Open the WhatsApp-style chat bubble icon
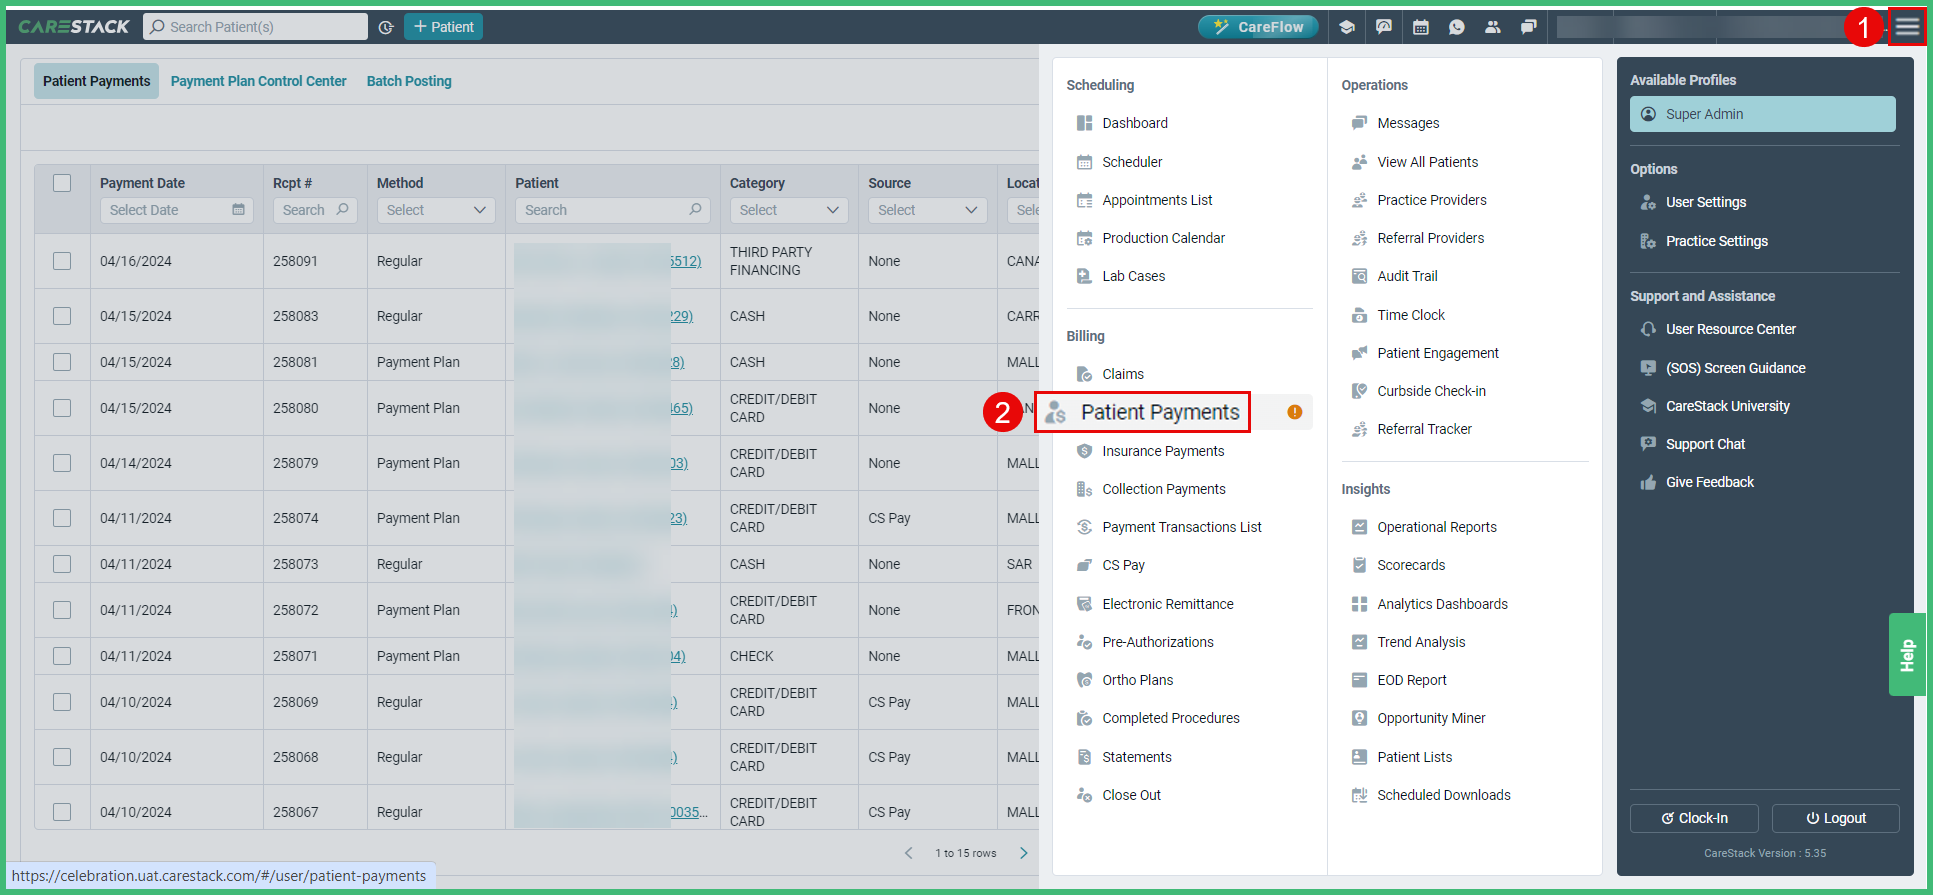Image resolution: width=1933 pixels, height=895 pixels. (1456, 27)
